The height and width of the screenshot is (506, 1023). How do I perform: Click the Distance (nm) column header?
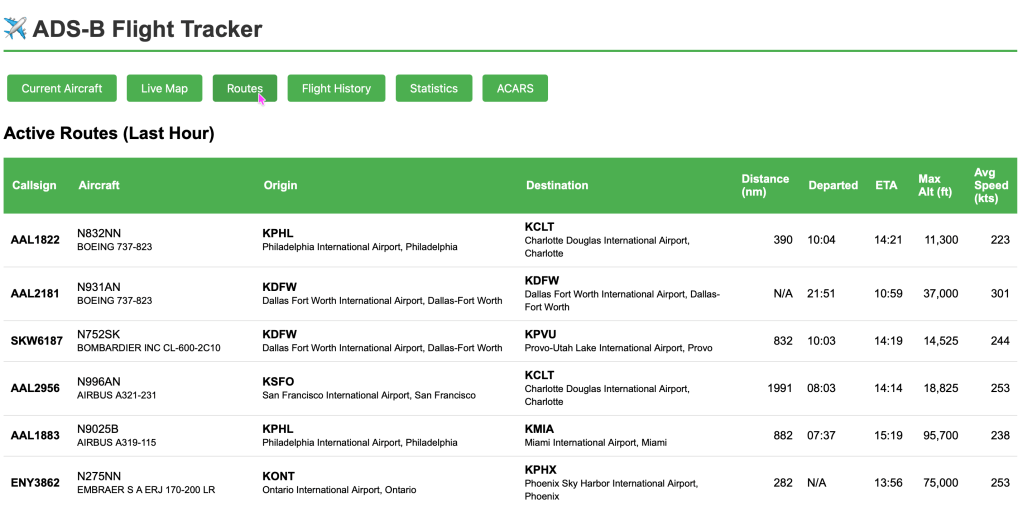click(x=765, y=185)
